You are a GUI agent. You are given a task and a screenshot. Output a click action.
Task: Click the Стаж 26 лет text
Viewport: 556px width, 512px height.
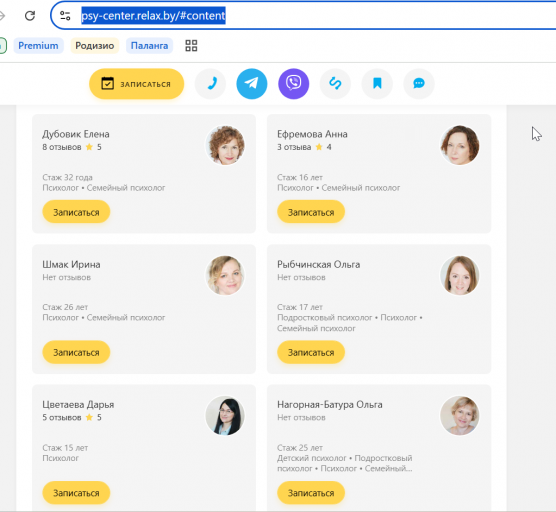click(x=65, y=307)
